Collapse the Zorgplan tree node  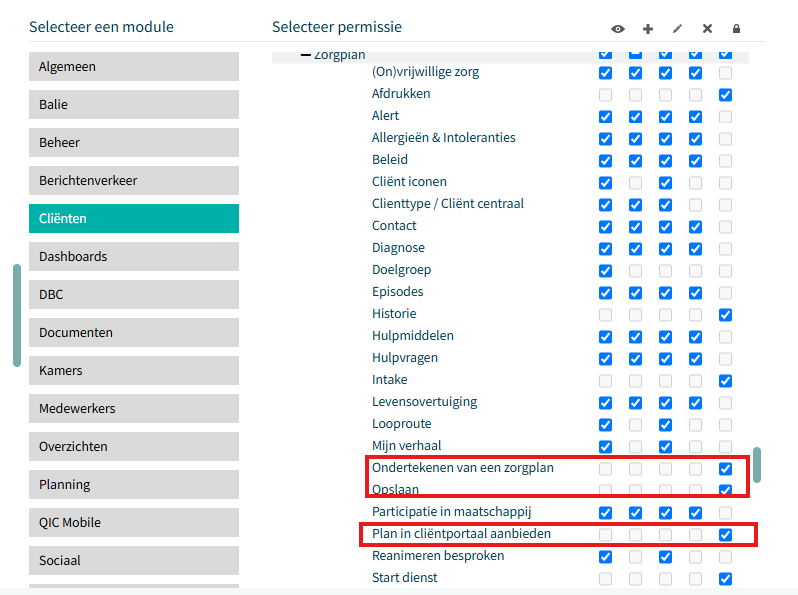305,55
